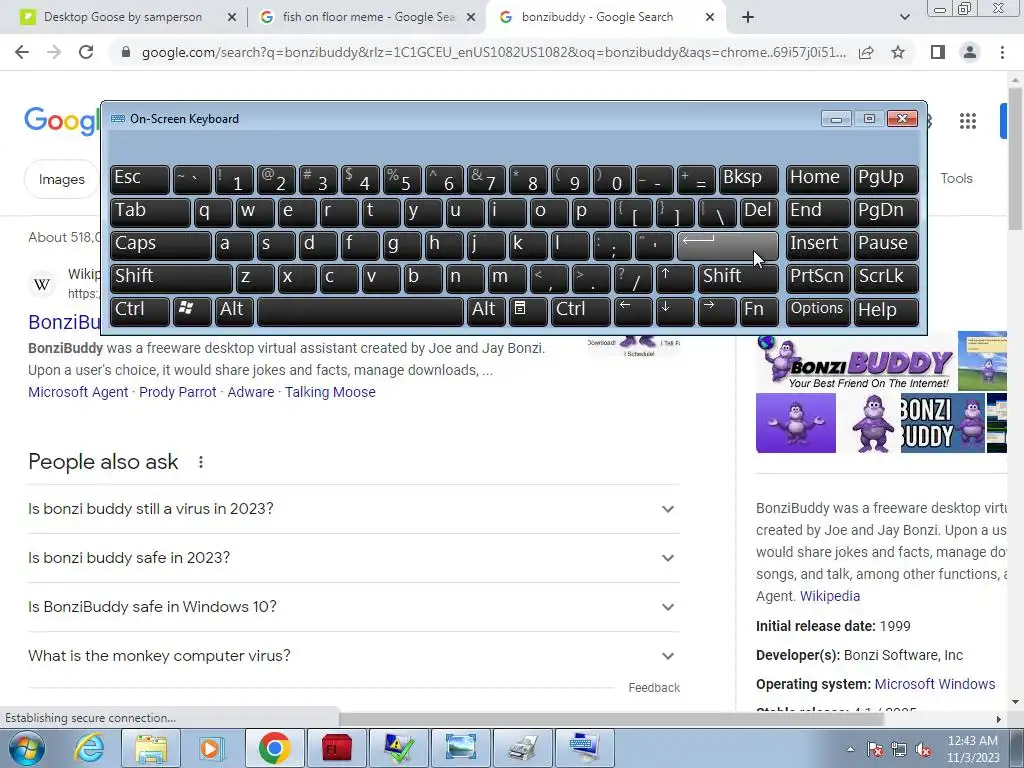Open the Microsoft Windows link

click(x=935, y=684)
